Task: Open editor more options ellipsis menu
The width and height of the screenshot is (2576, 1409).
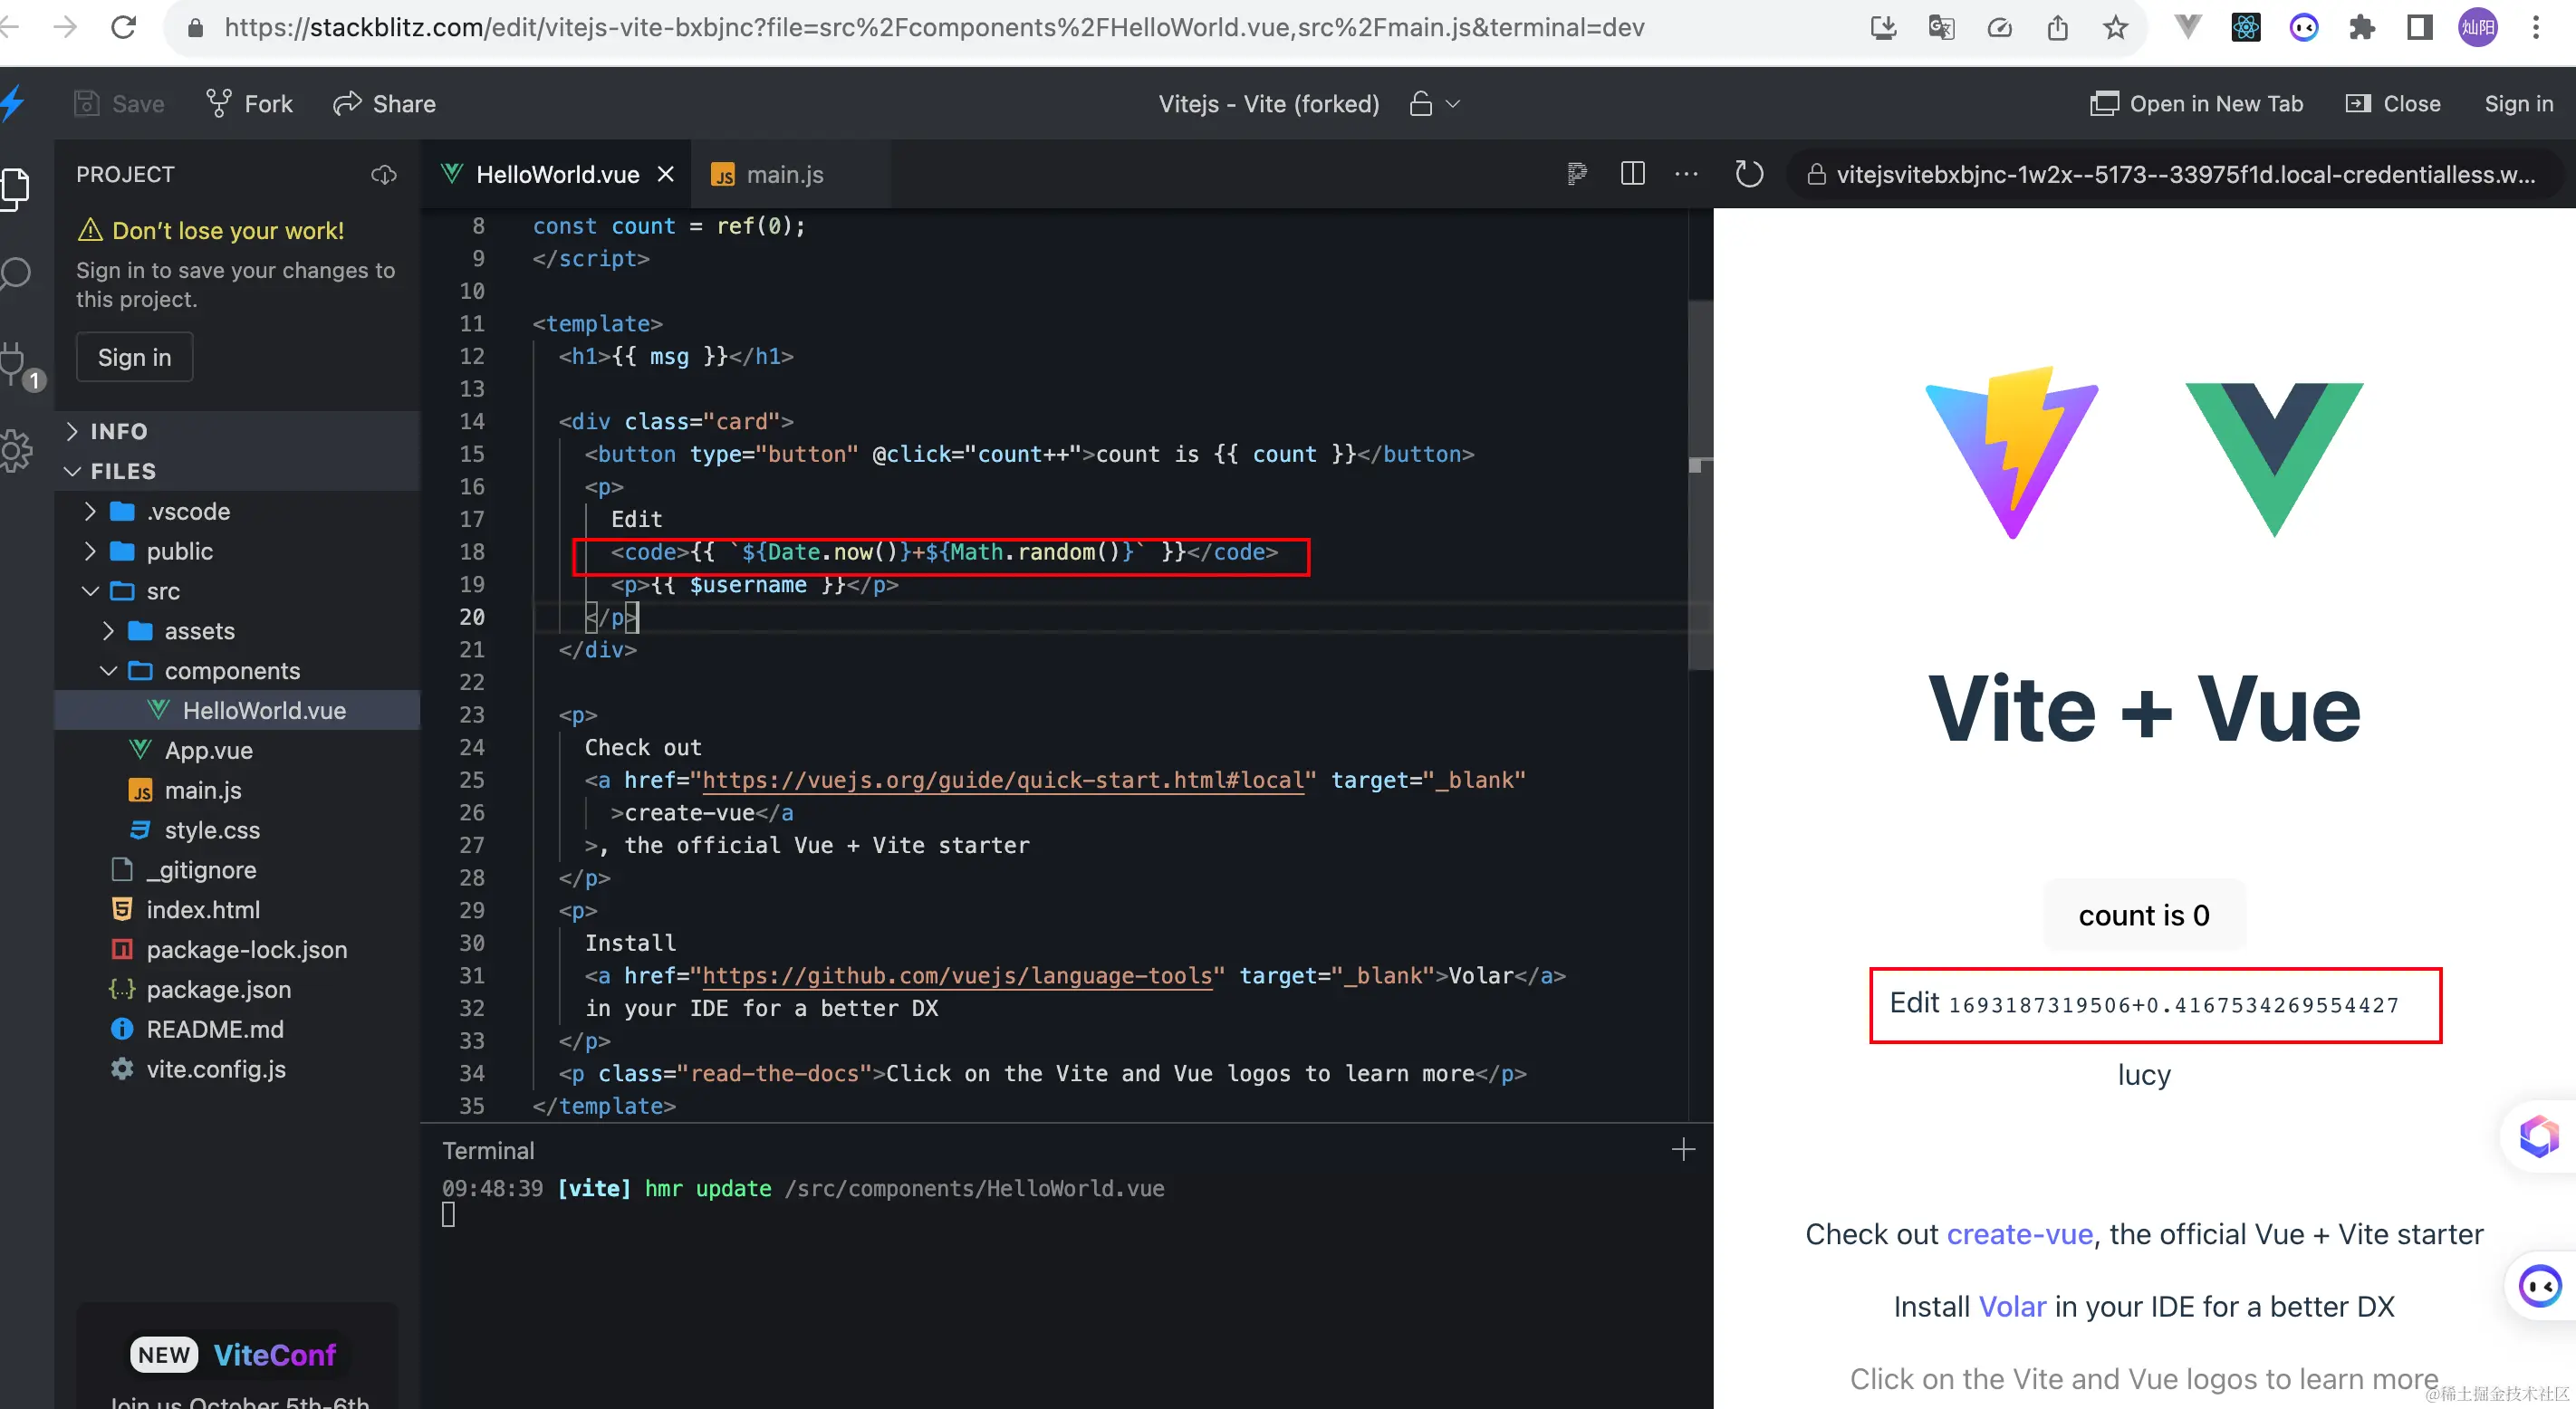Action: (x=1686, y=174)
